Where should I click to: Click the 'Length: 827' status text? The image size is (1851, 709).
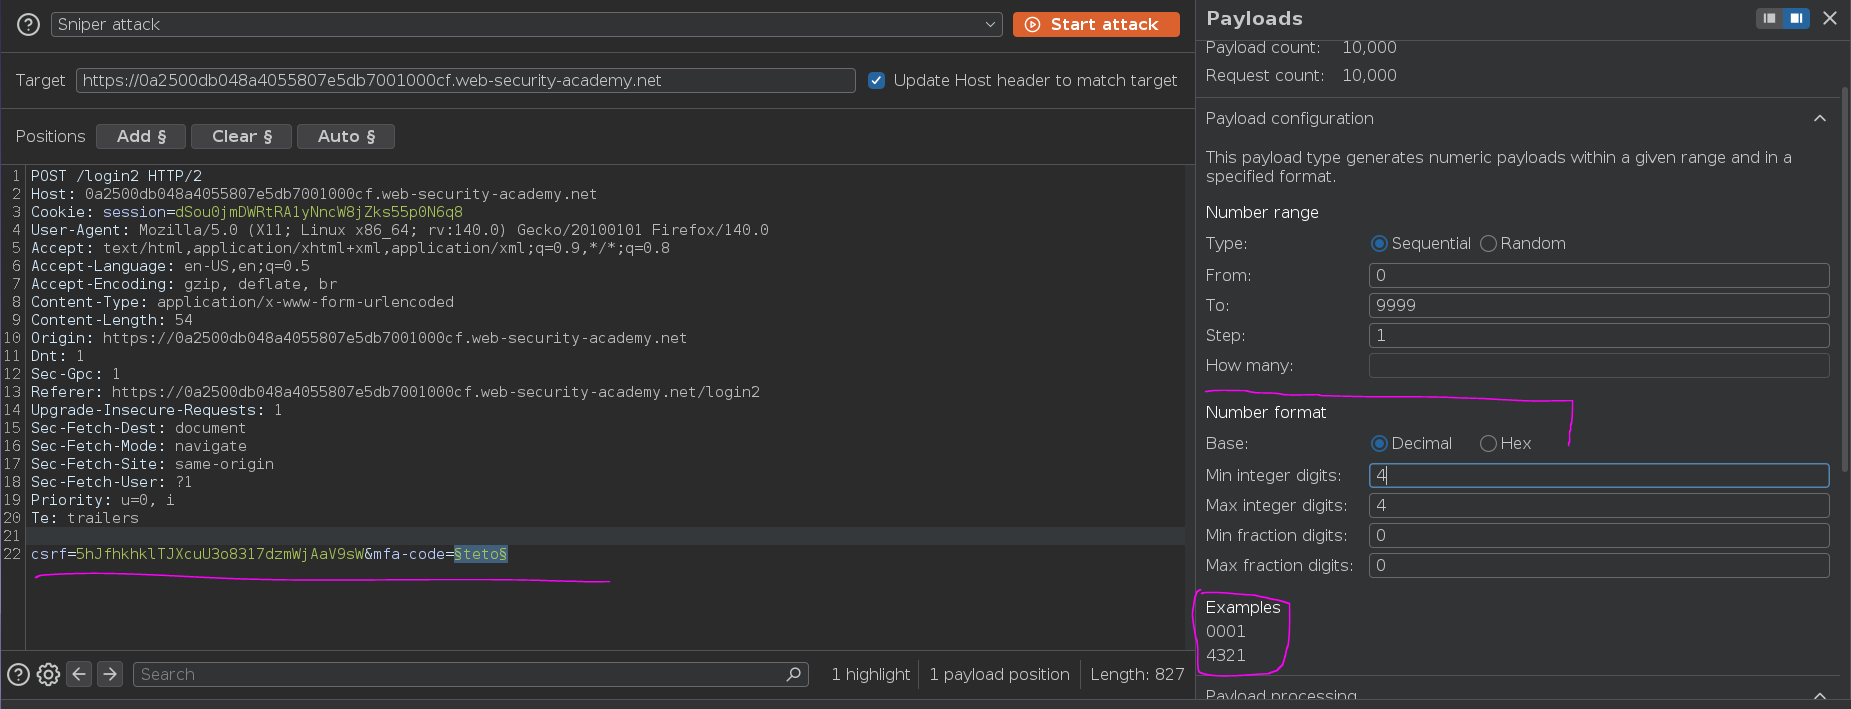[1137, 674]
